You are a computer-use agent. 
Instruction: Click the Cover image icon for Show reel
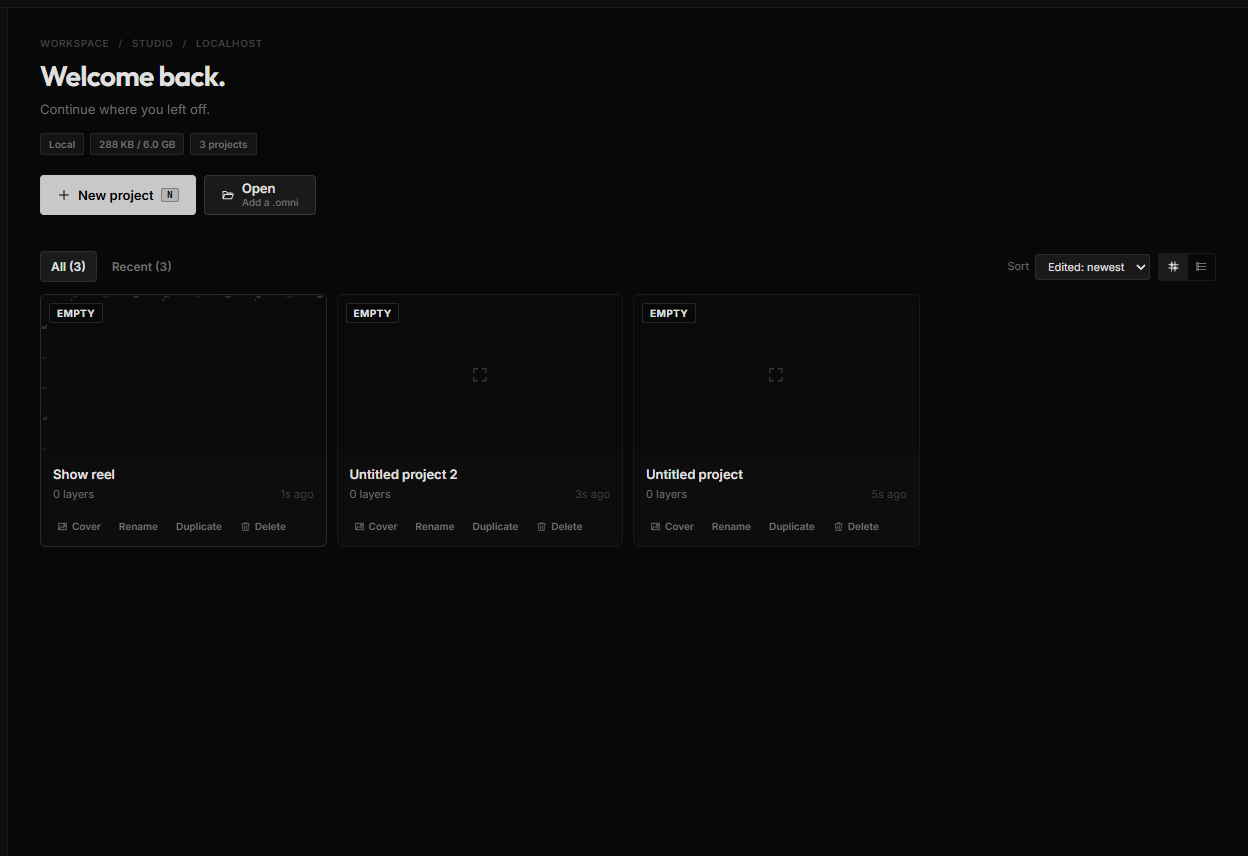(x=62, y=527)
